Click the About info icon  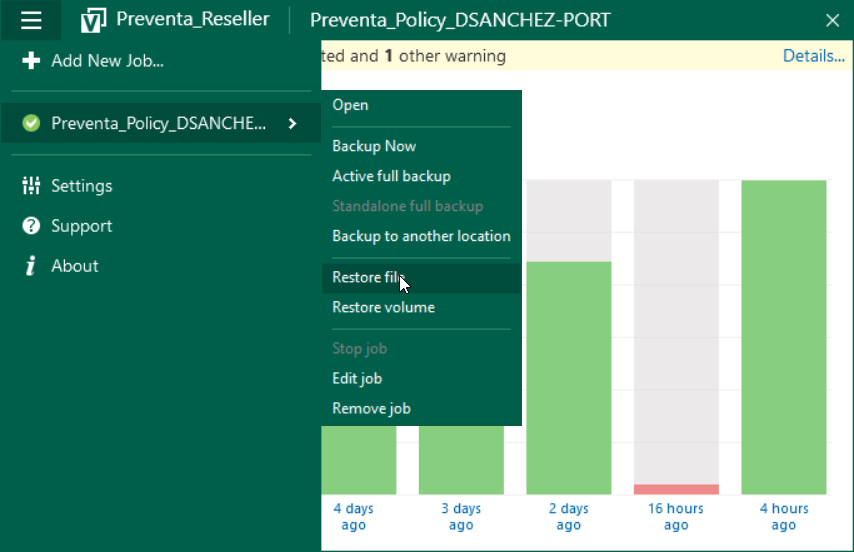31,266
